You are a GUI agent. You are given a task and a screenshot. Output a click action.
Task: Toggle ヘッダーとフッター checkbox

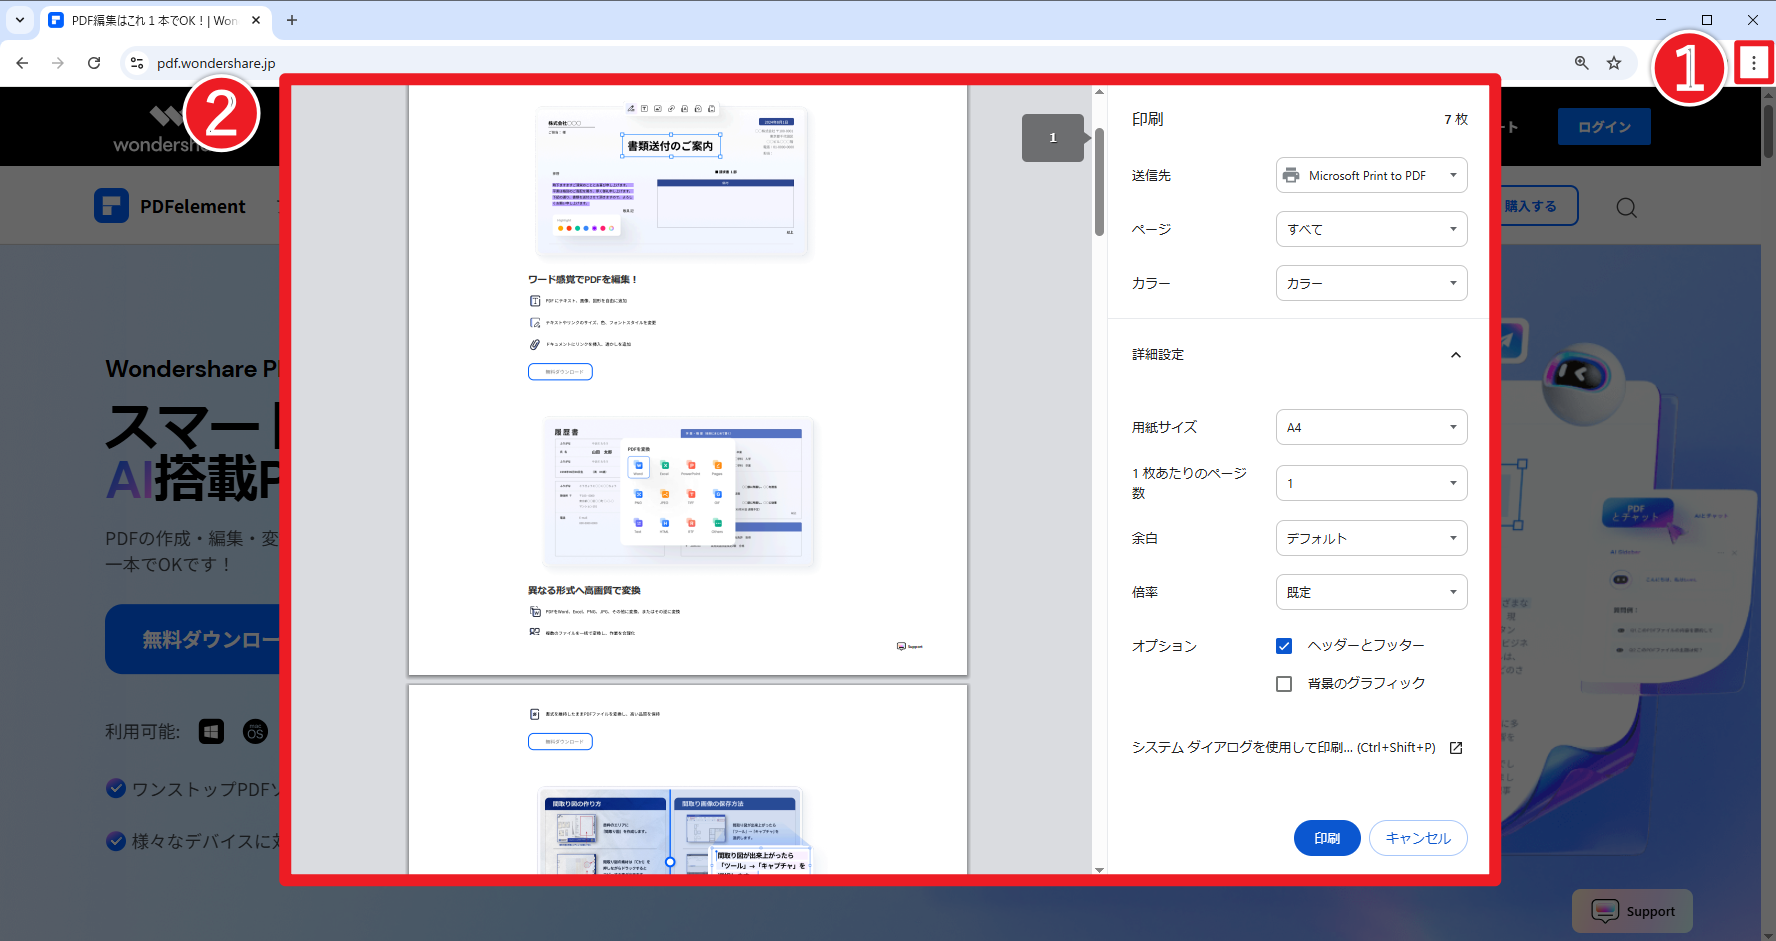(x=1284, y=646)
